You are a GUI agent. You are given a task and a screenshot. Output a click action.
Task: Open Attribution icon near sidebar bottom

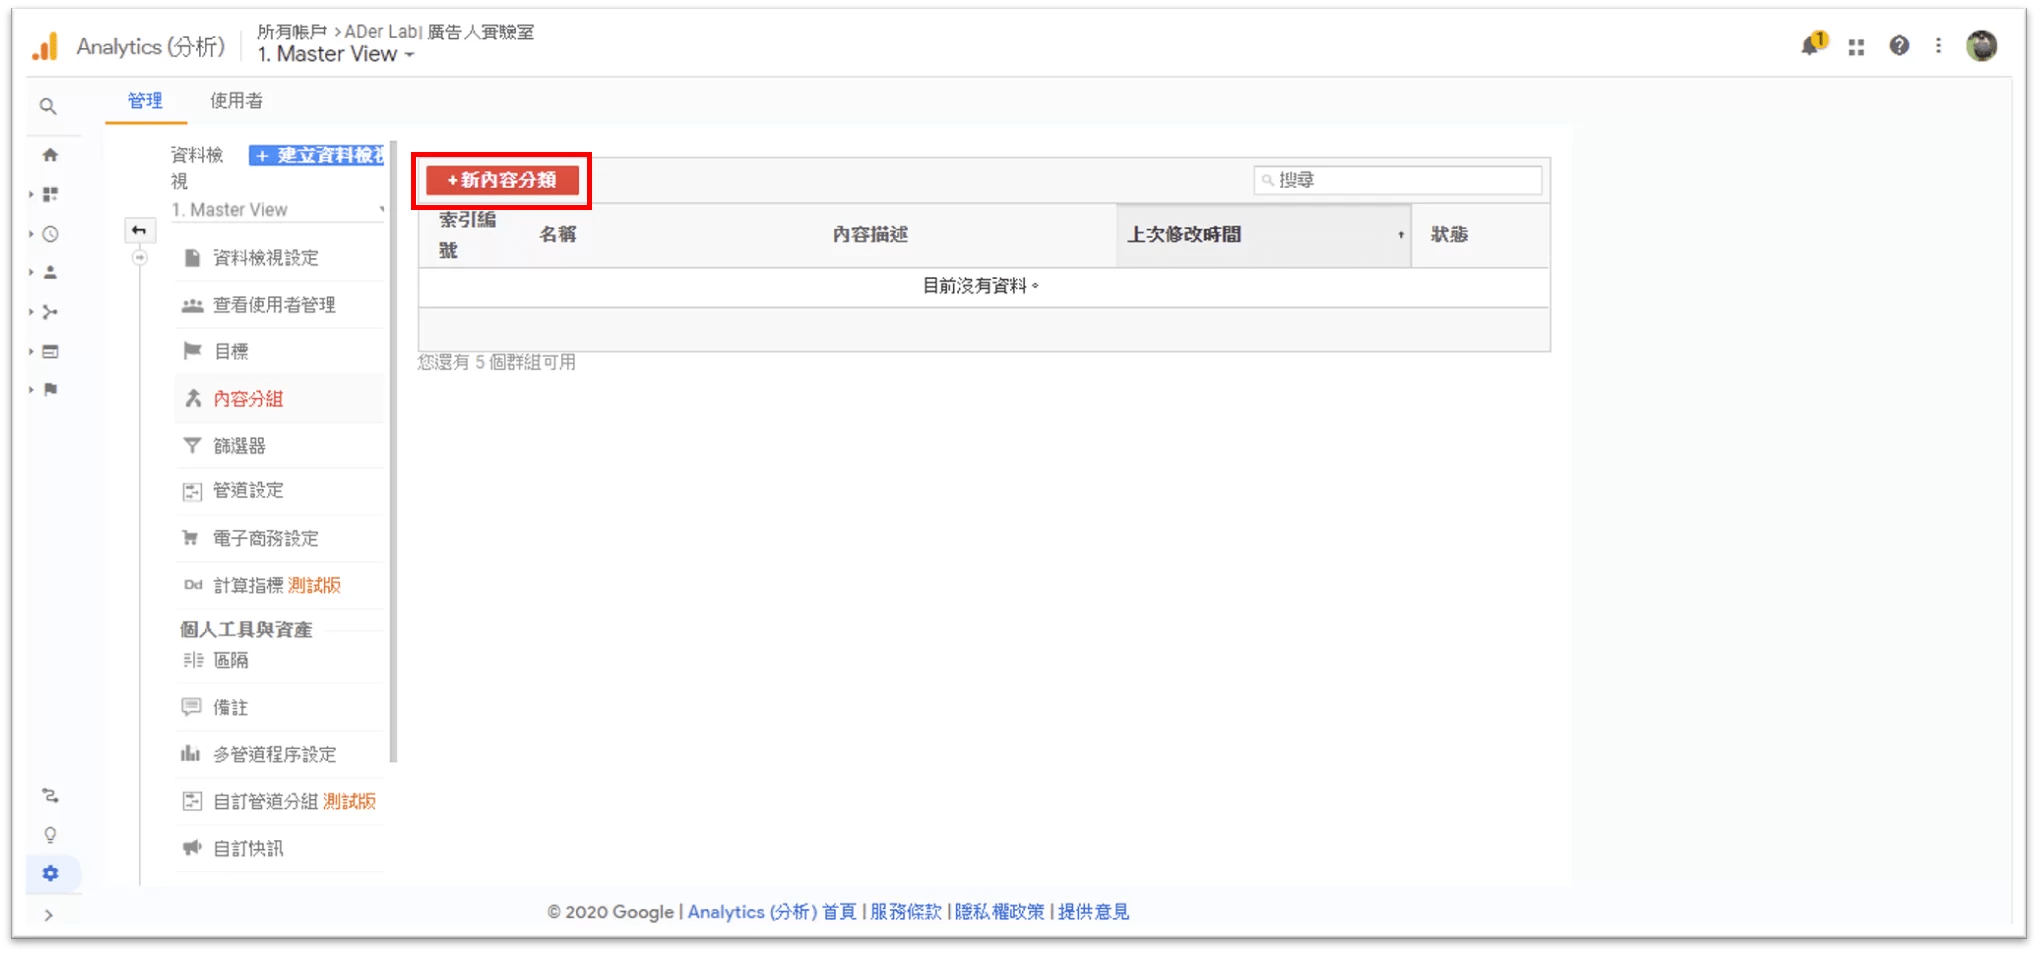(50, 796)
